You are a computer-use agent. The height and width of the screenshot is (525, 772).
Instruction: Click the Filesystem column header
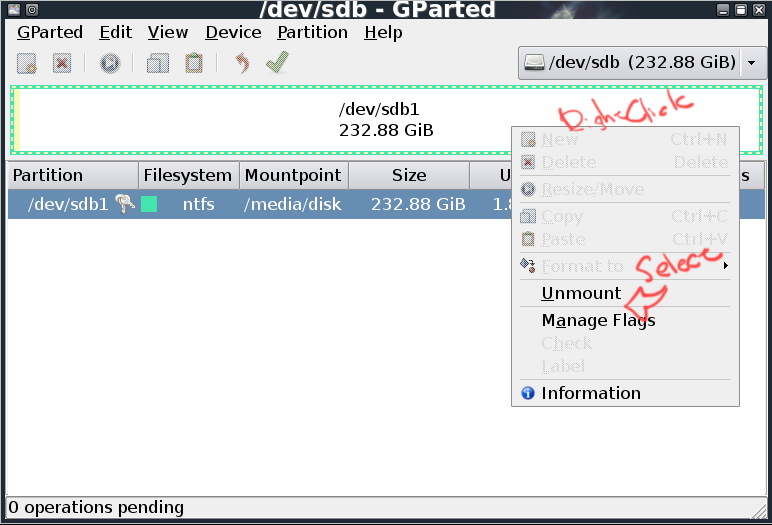(189, 175)
